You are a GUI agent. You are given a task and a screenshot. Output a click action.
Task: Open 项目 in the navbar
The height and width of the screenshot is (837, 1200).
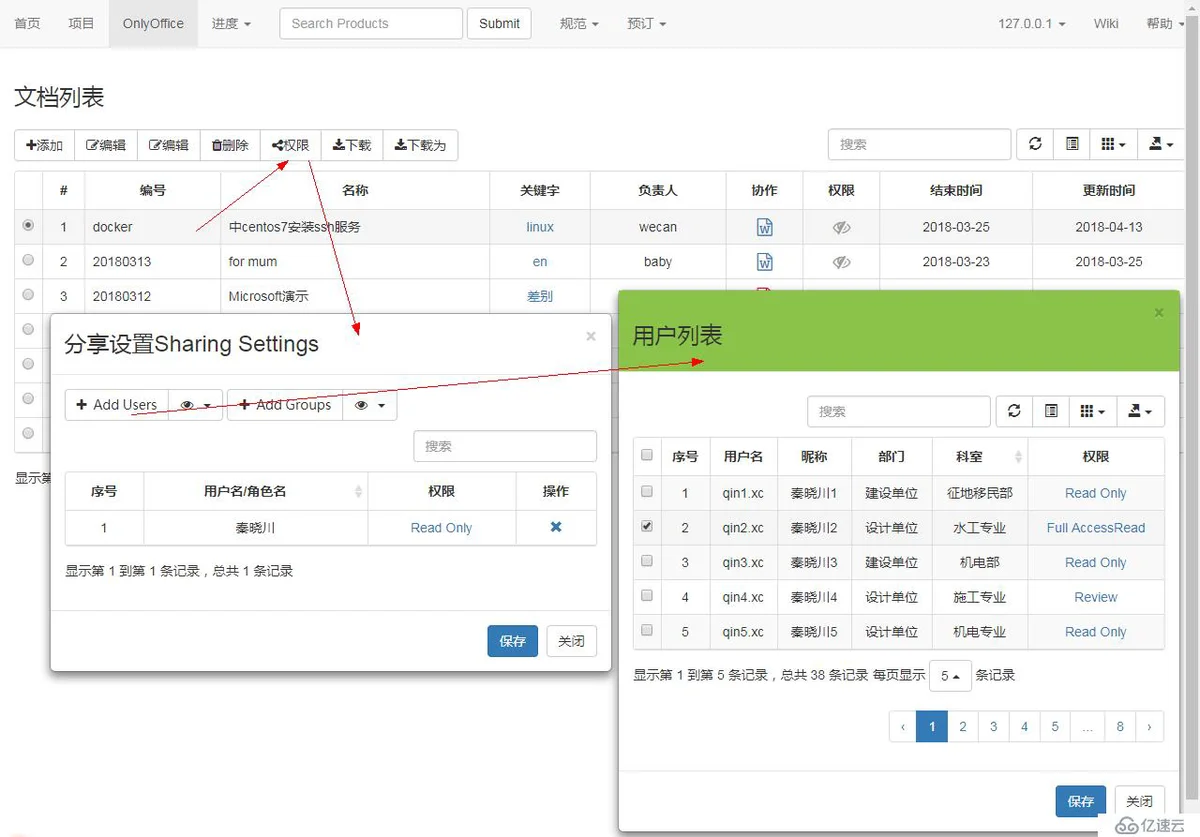coord(81,23)
